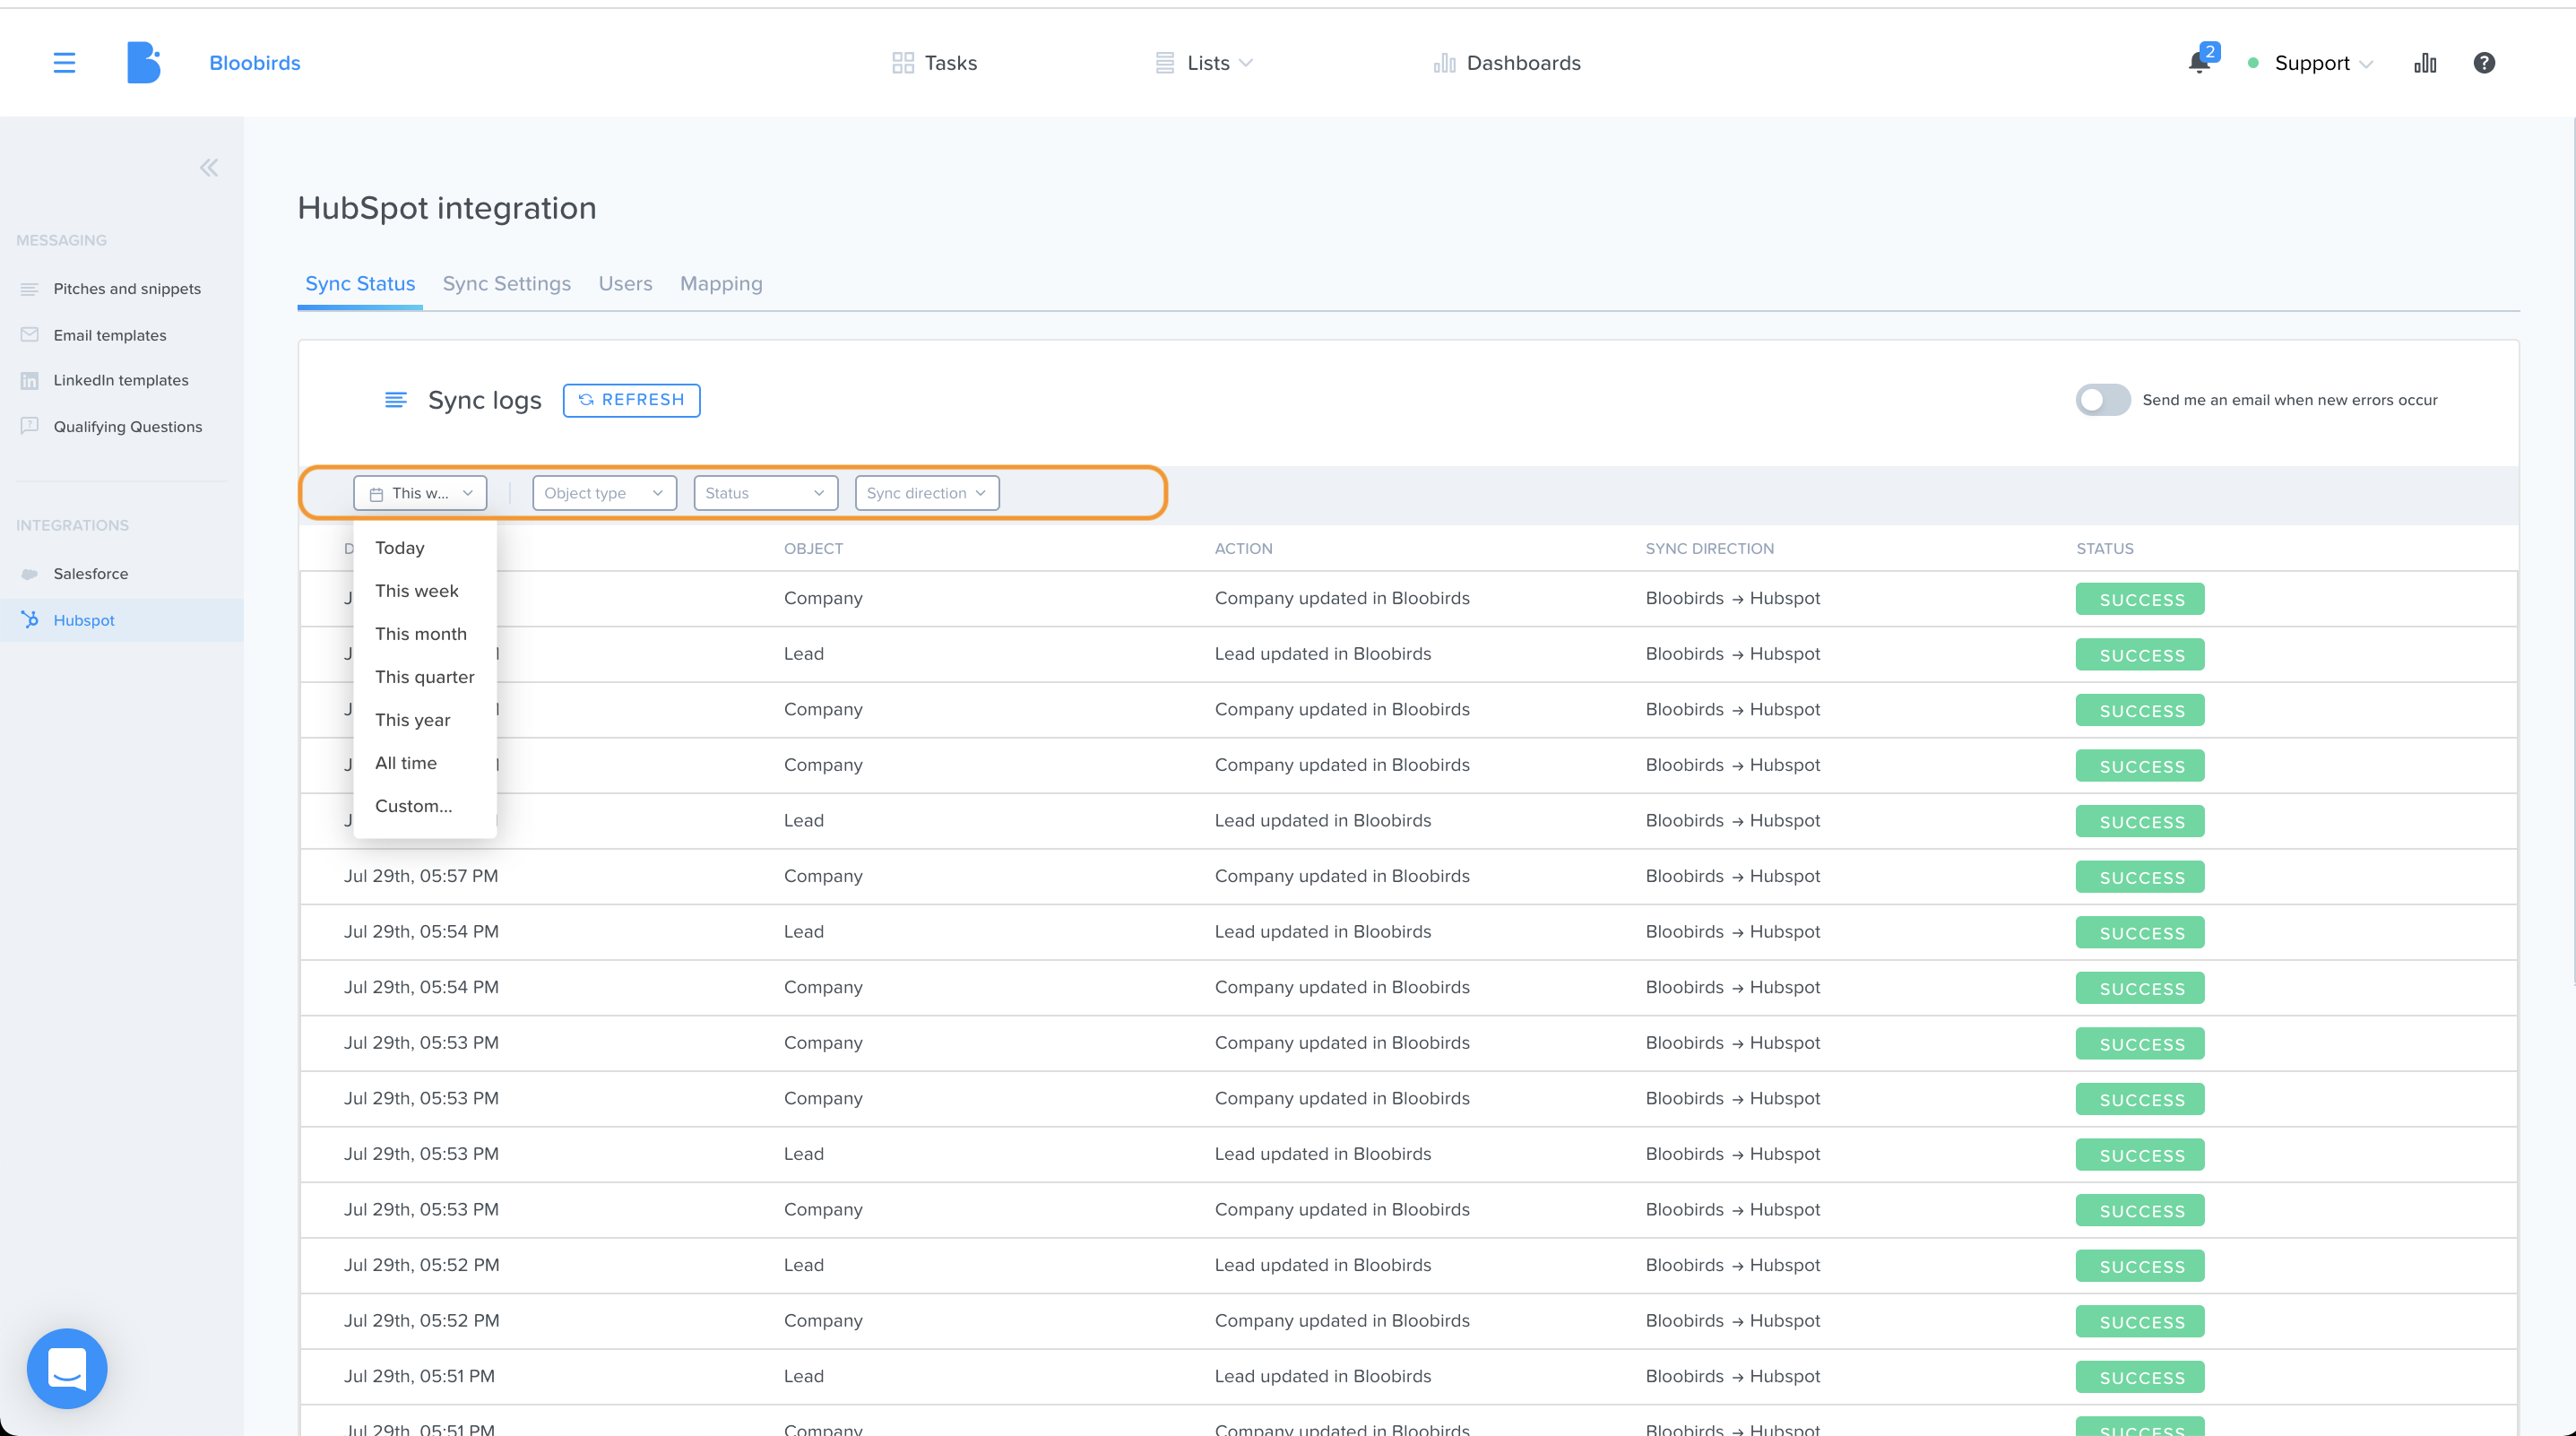The height and width of the screenshot is (1436, 2576).
Task: Switch to the Mapping tab
Action: pos(721,284)
